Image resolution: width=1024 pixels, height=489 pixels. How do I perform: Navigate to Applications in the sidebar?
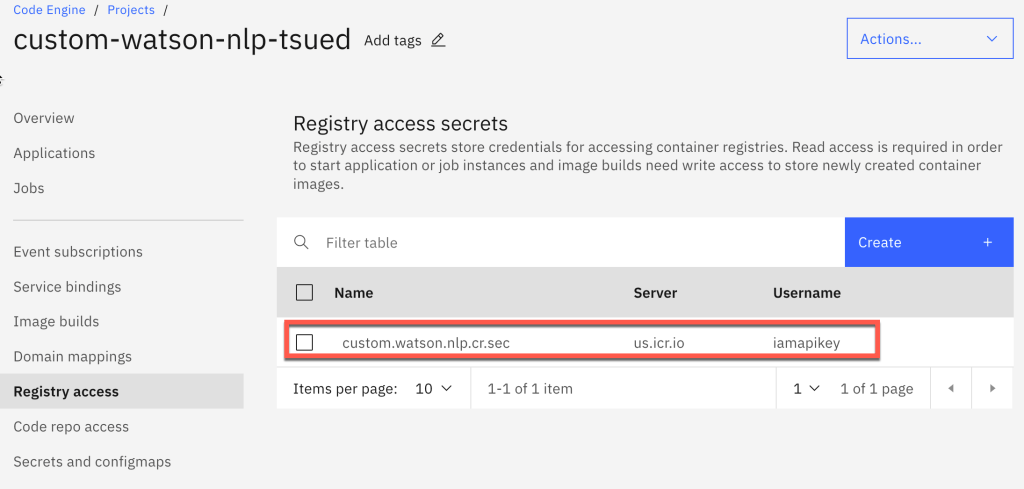coord(54,153)
